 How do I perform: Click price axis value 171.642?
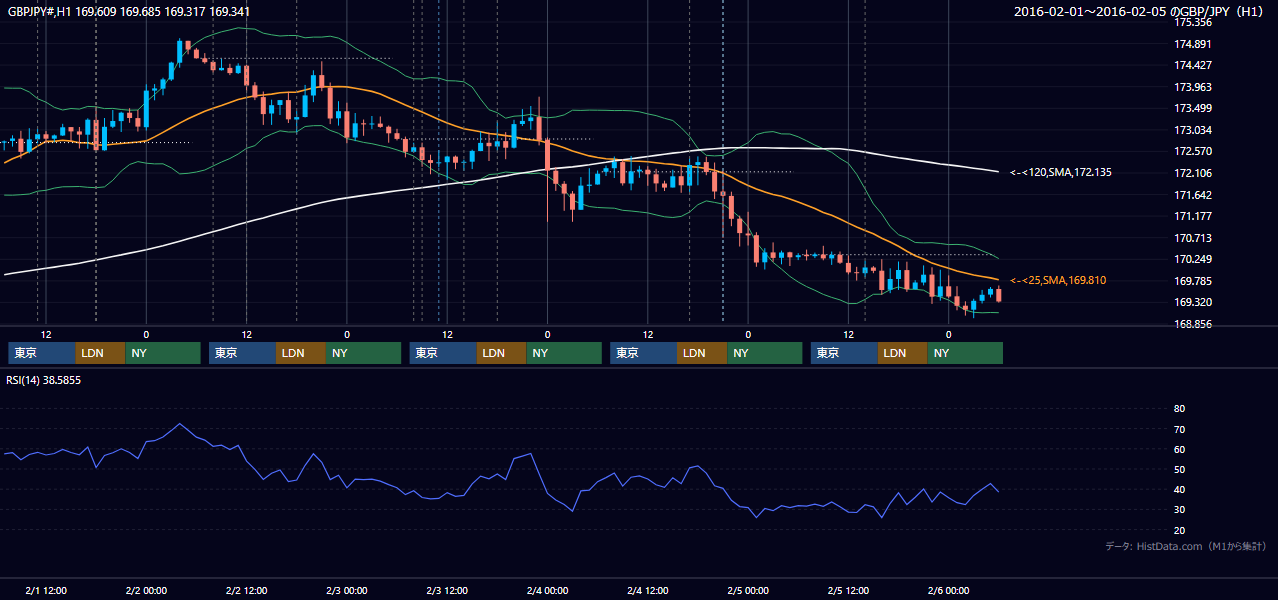(1193, 196)
